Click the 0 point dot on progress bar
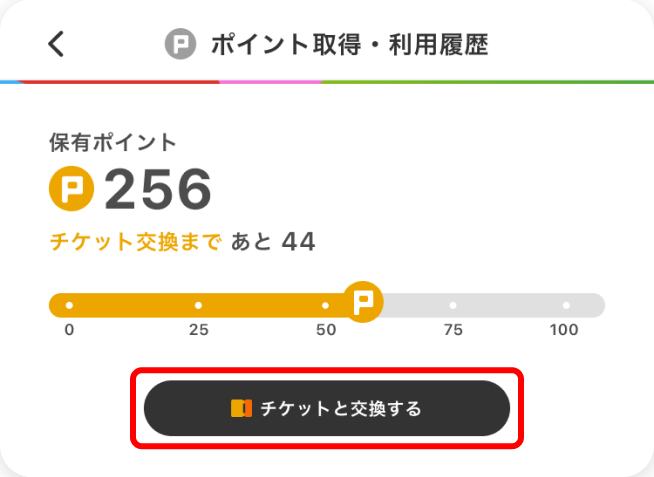654x477 pixels. 69,306
